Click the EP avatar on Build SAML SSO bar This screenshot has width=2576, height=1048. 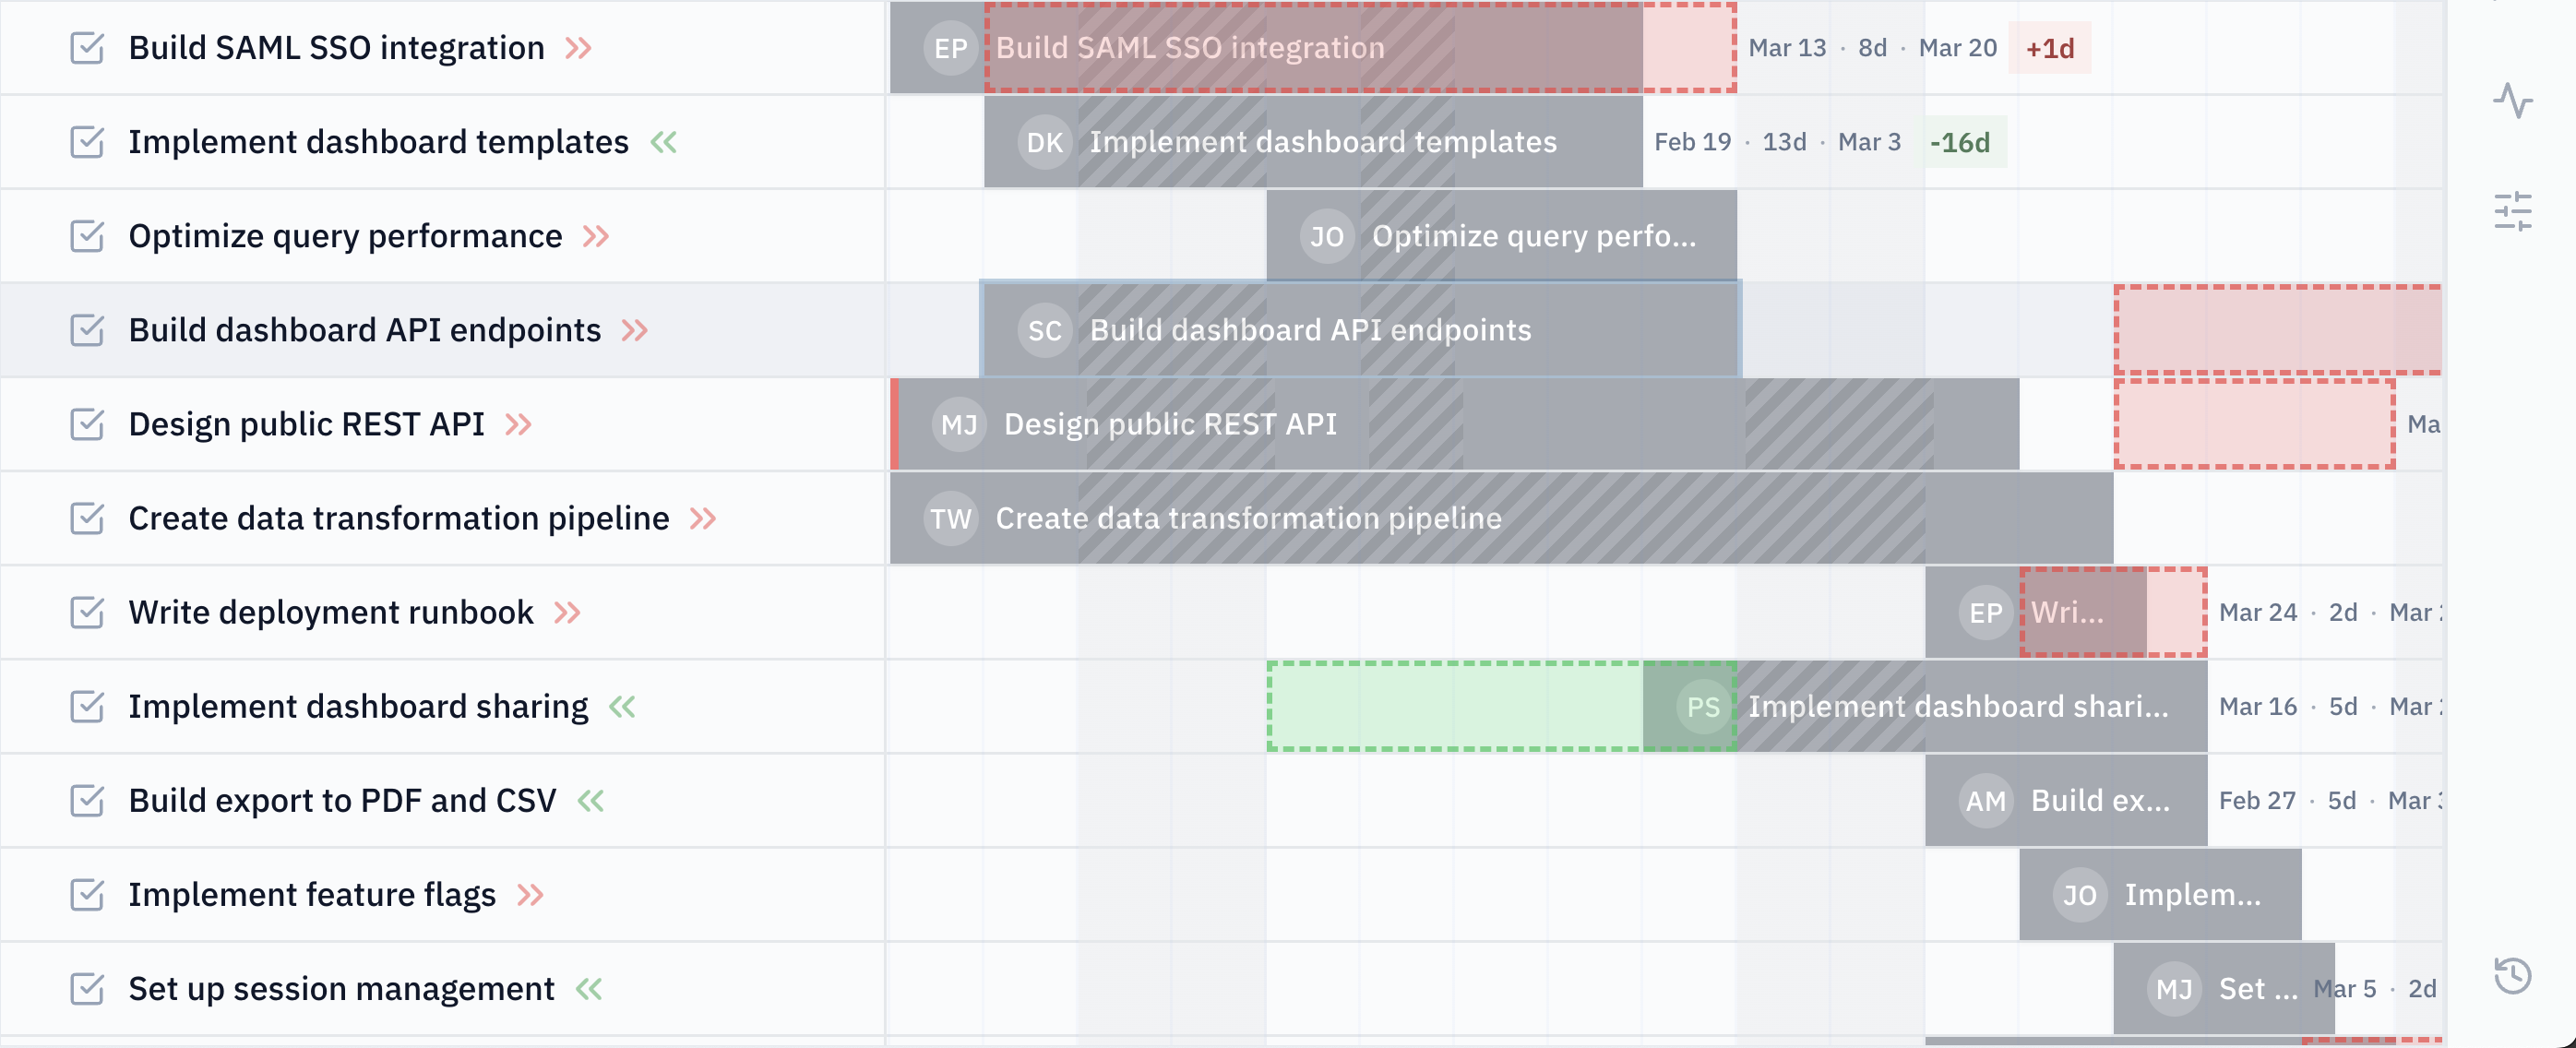click(950, 48)
